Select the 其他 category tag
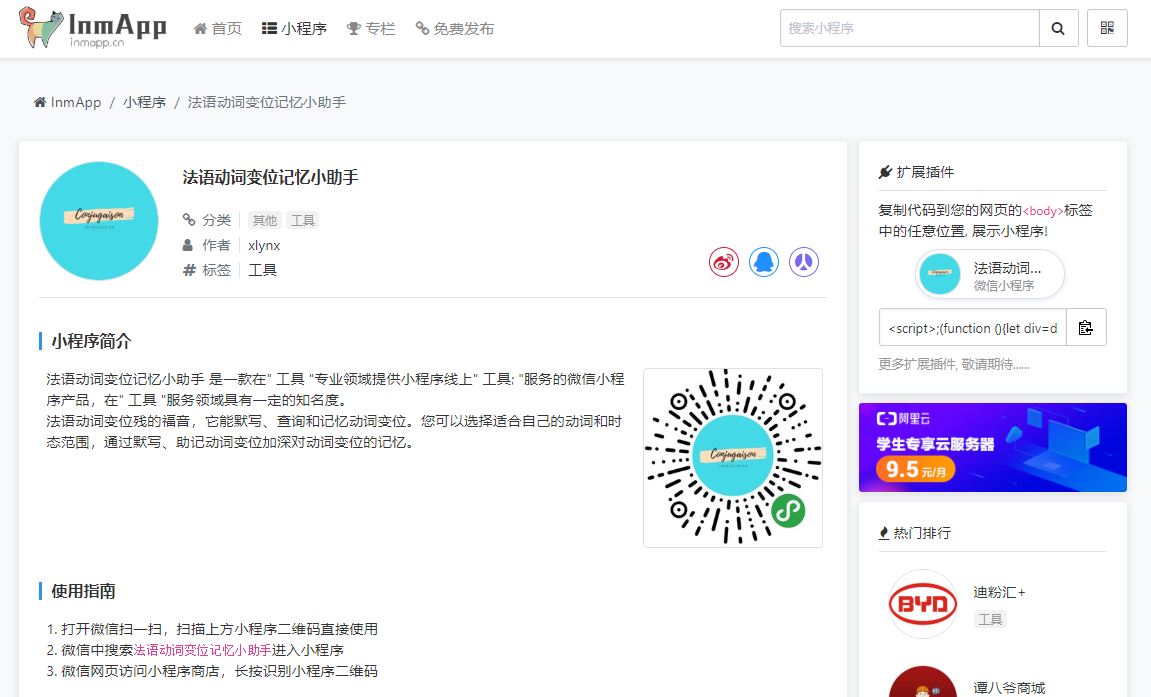Image resolution: width=1151 pixels, height=697 pixels. coord(265,220)
